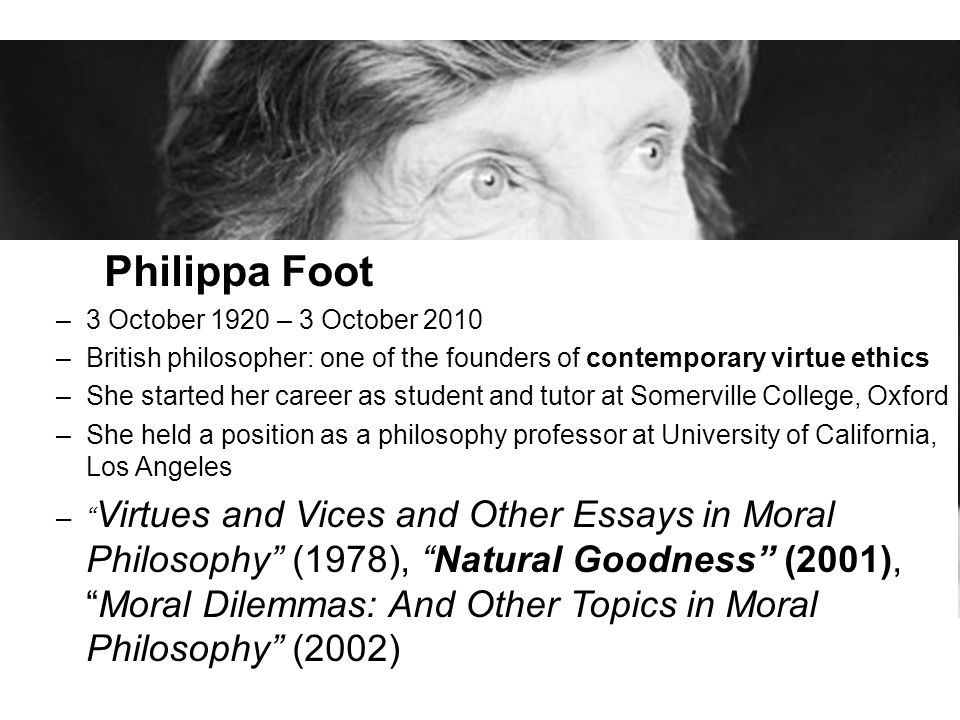
Task: Click 'philosophy professor' in the UCLA line
Action: tap(502, 435)
